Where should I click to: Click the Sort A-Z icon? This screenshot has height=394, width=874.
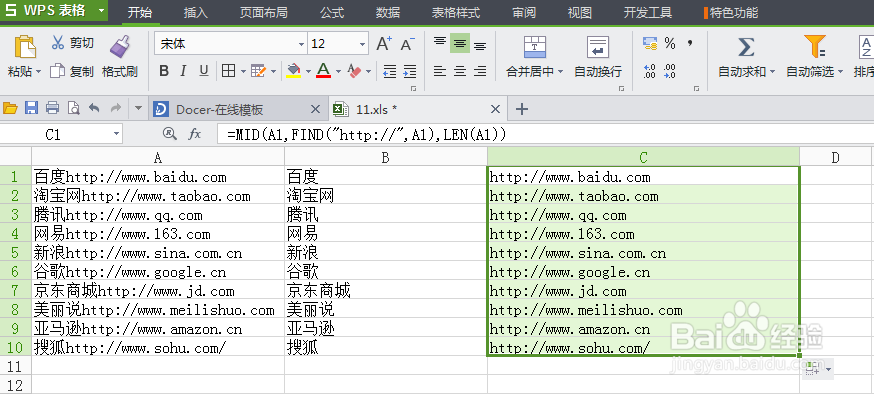pyautogui.click(x=866, y=47)
